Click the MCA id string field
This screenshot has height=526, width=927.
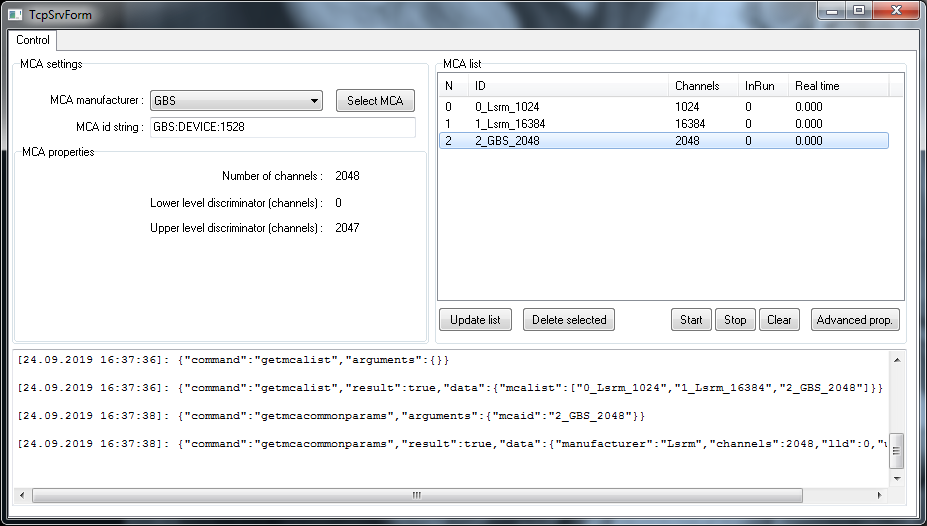[x=282, y=128]
